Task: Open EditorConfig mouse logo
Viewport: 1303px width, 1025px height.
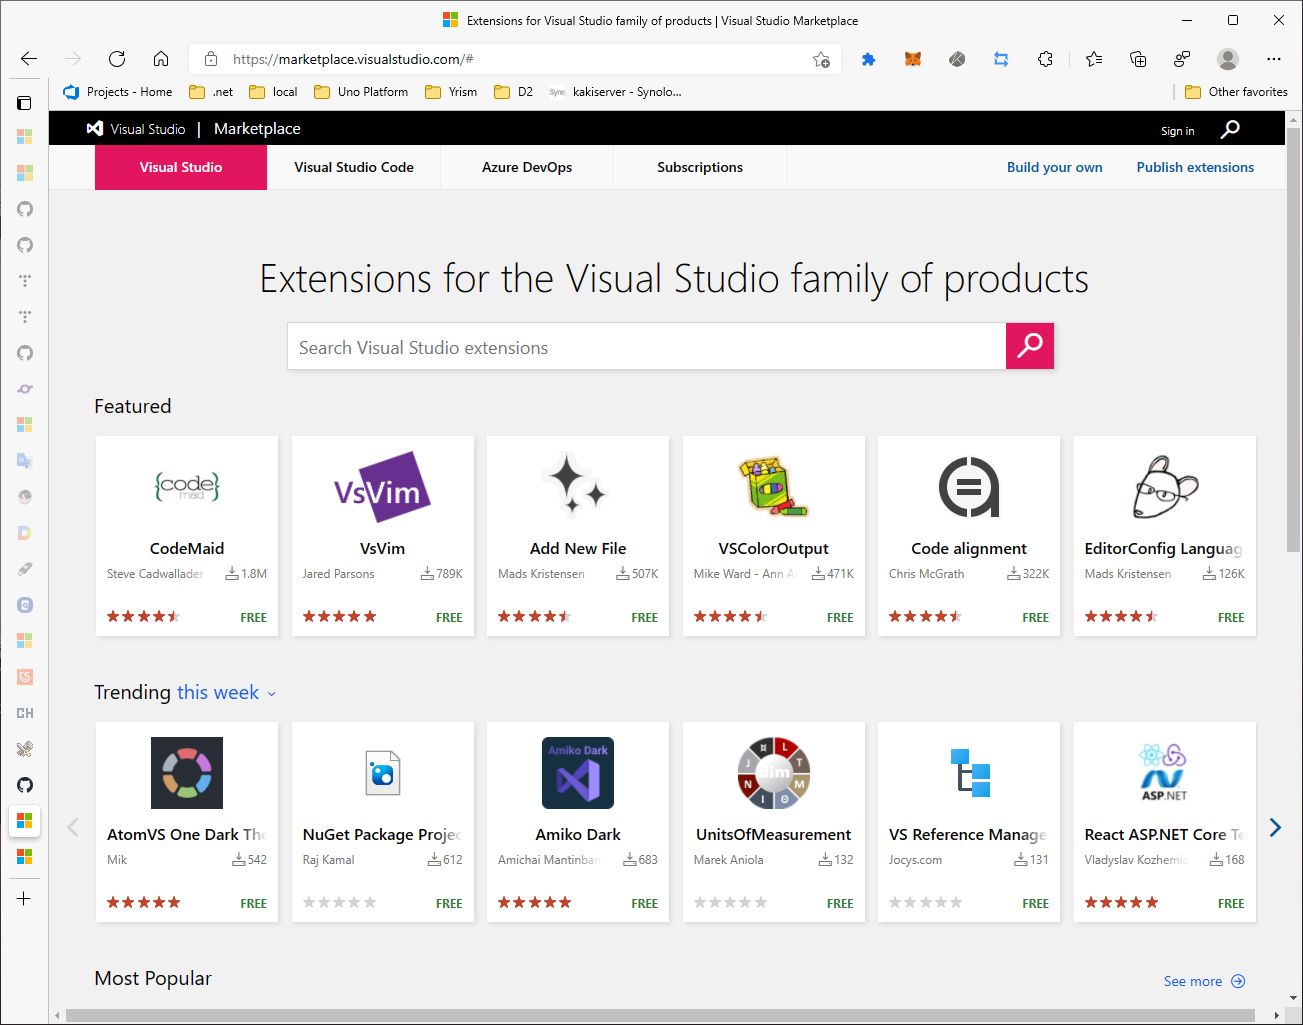Action: pyautogui.click(x=1165, y=487)
